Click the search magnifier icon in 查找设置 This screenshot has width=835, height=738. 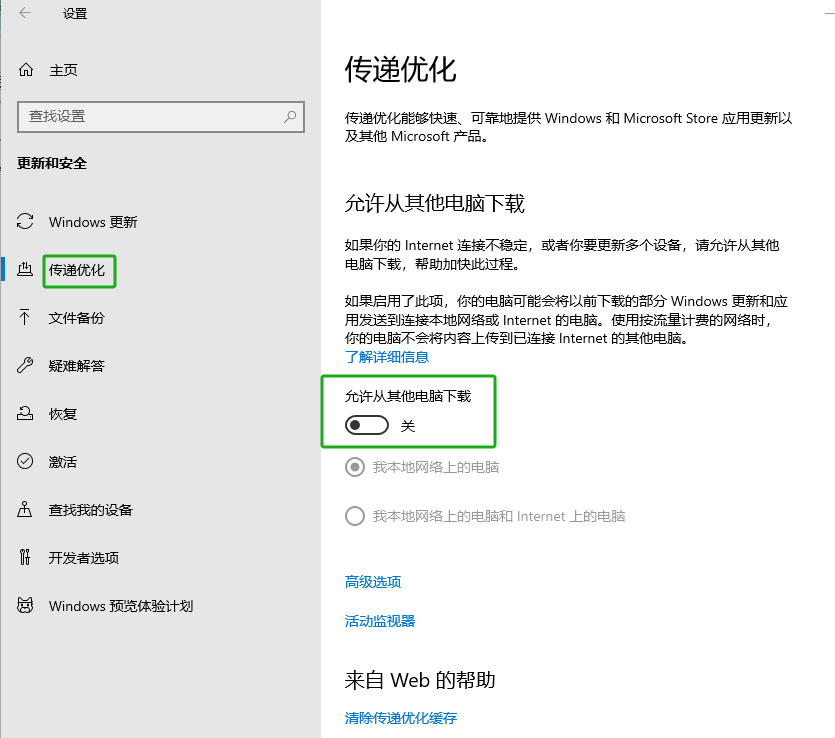point(290,116)
